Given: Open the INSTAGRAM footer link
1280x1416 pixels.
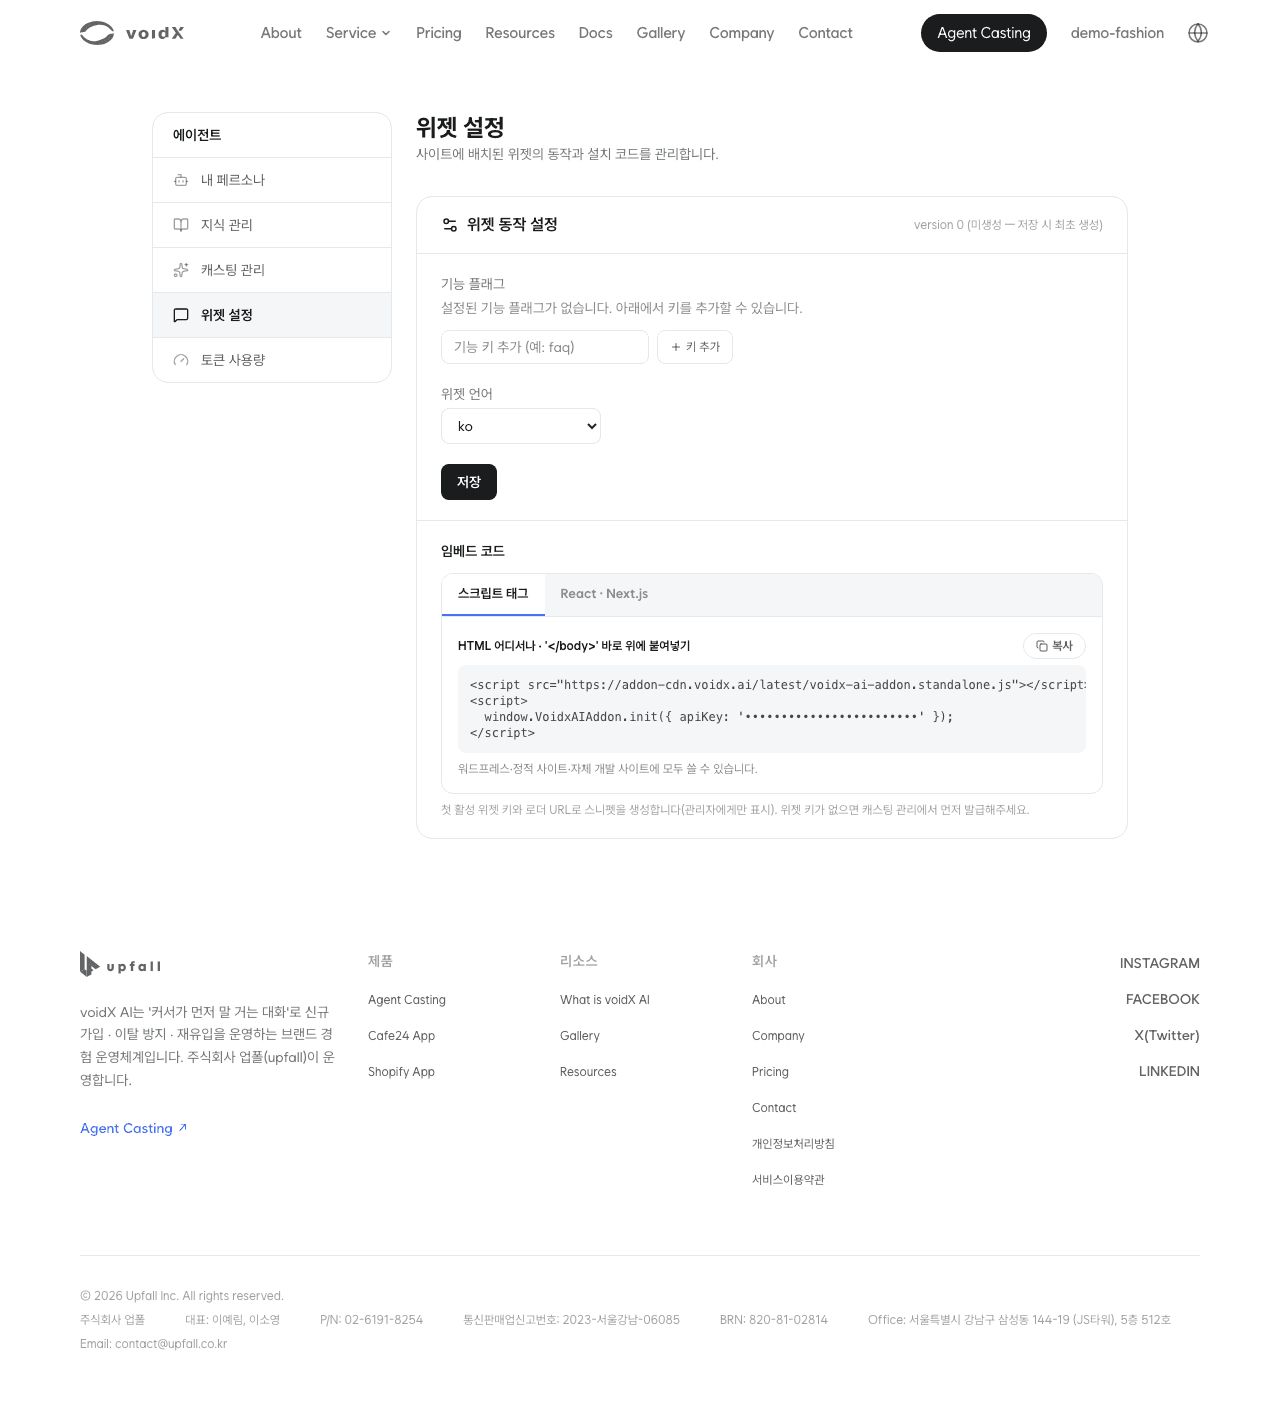Looking at the screenshot, I should (1160, 963).
